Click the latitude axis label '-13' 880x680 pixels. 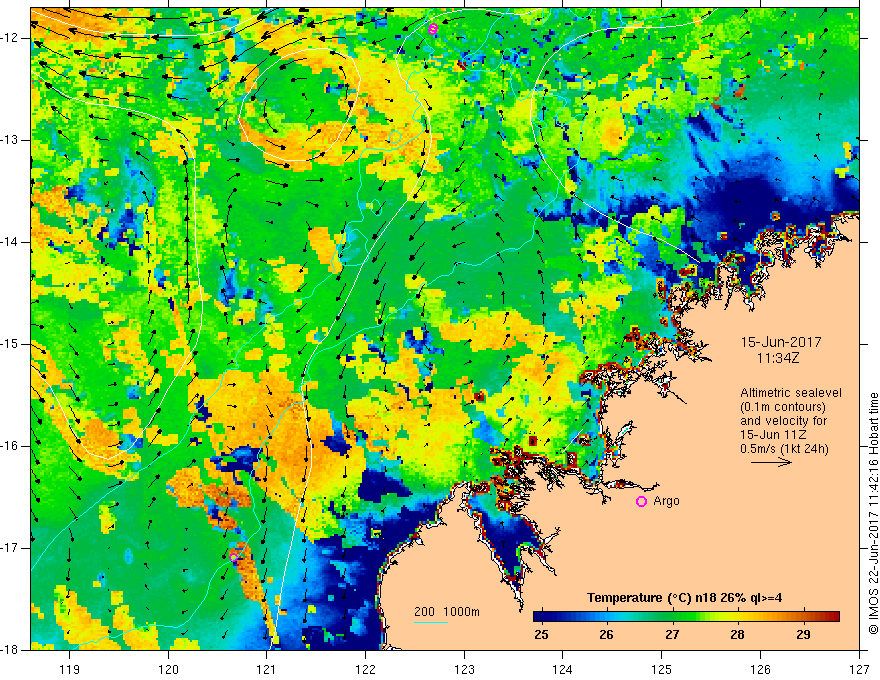10,140
